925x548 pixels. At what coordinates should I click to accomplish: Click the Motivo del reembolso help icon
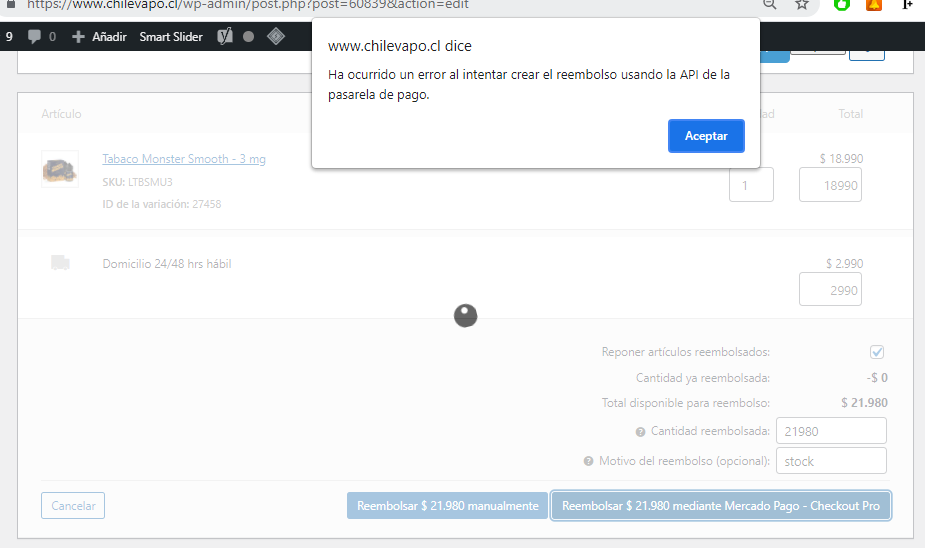(x=588, y=461)
